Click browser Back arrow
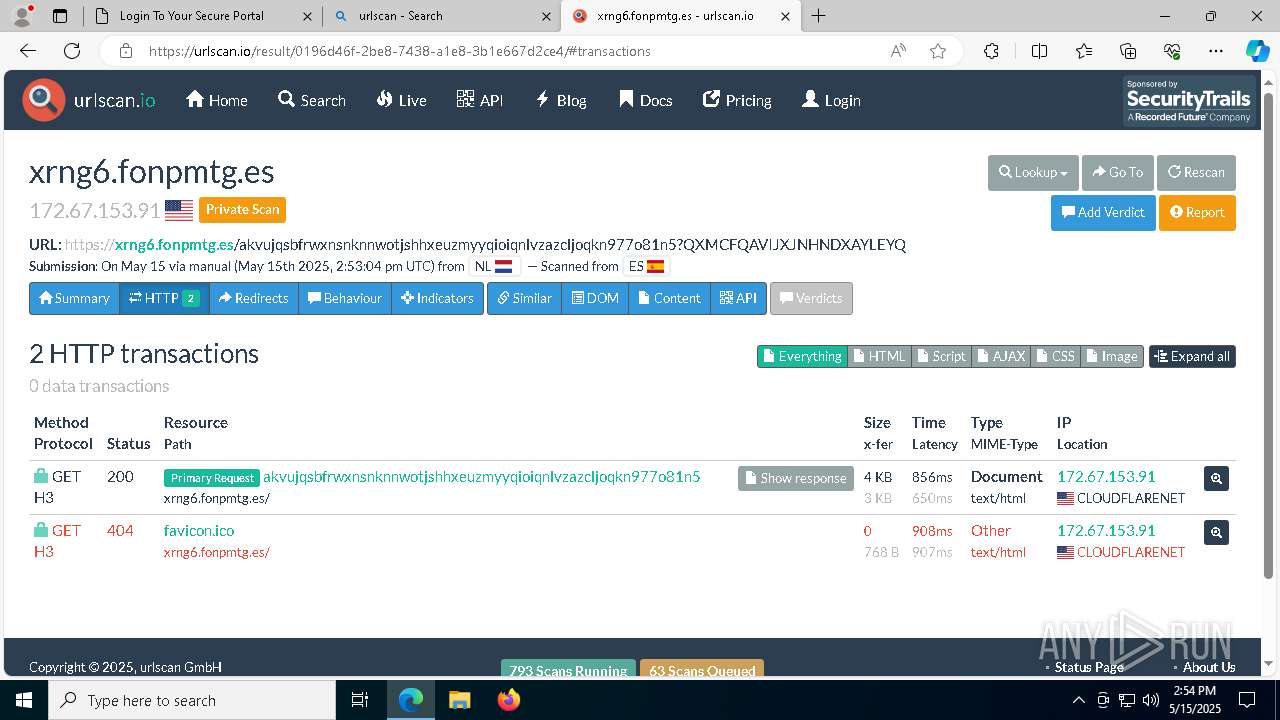Screen dimensions: 1280x720 click(28, 51)
